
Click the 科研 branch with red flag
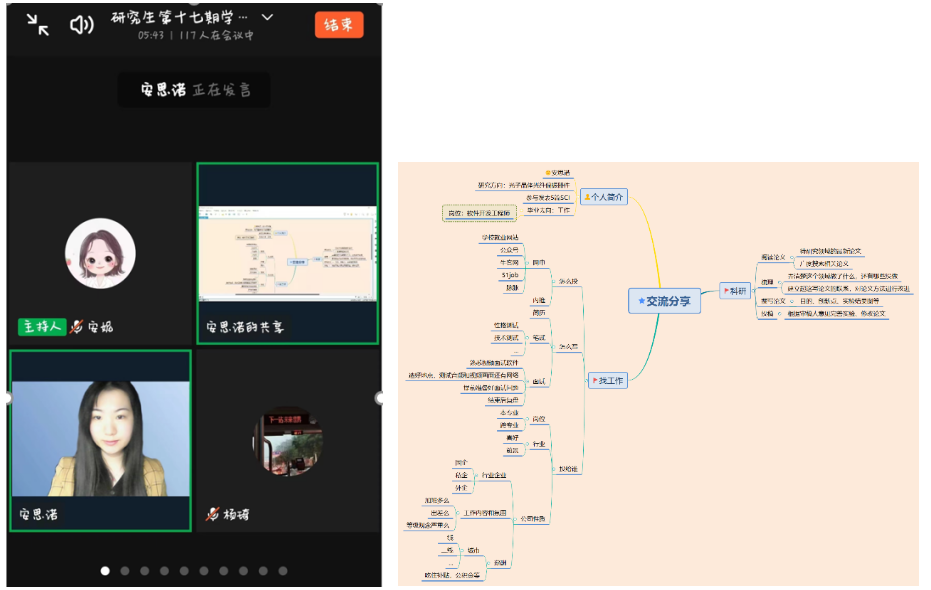[x=733, y=291]
